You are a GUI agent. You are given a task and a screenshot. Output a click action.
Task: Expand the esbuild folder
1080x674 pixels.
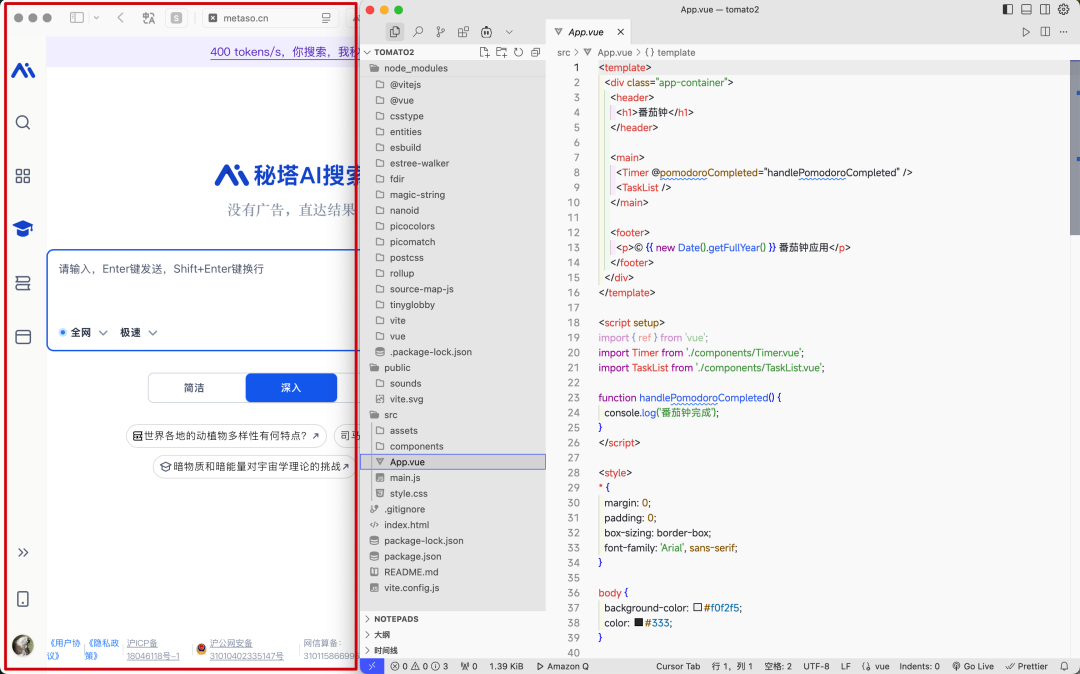453,147
